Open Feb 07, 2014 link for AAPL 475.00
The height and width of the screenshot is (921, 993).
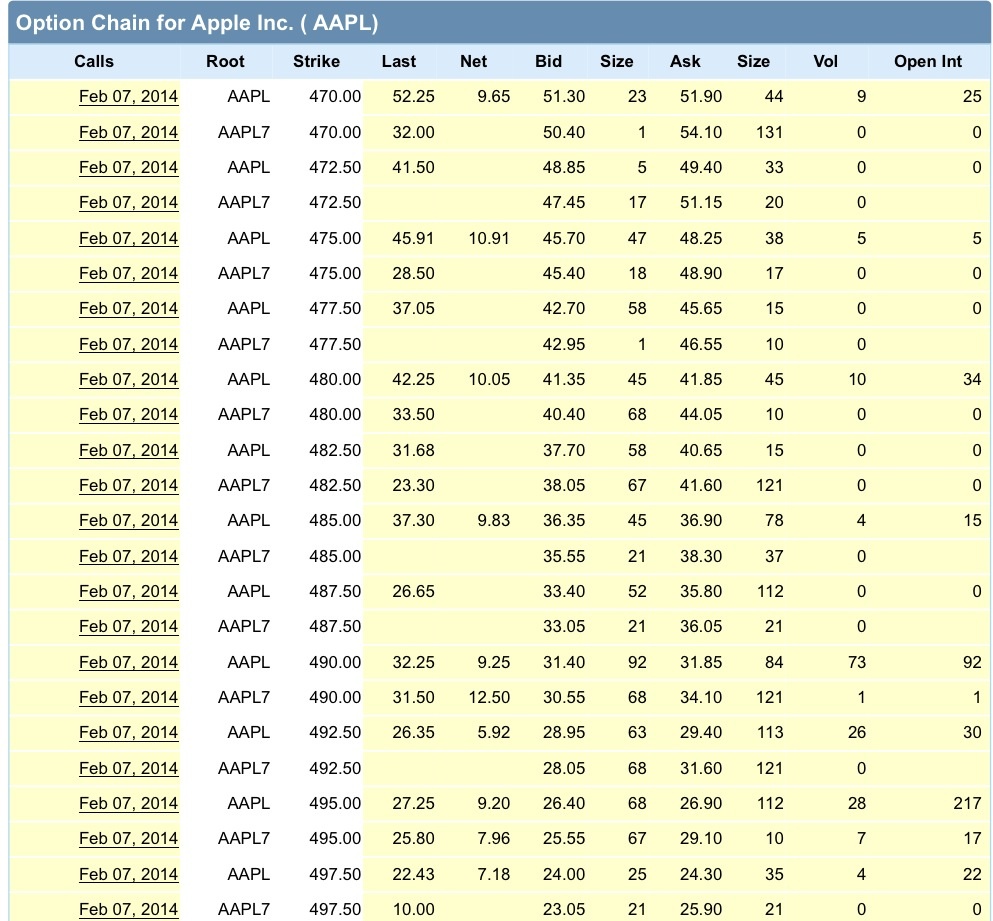click(129, 239)
